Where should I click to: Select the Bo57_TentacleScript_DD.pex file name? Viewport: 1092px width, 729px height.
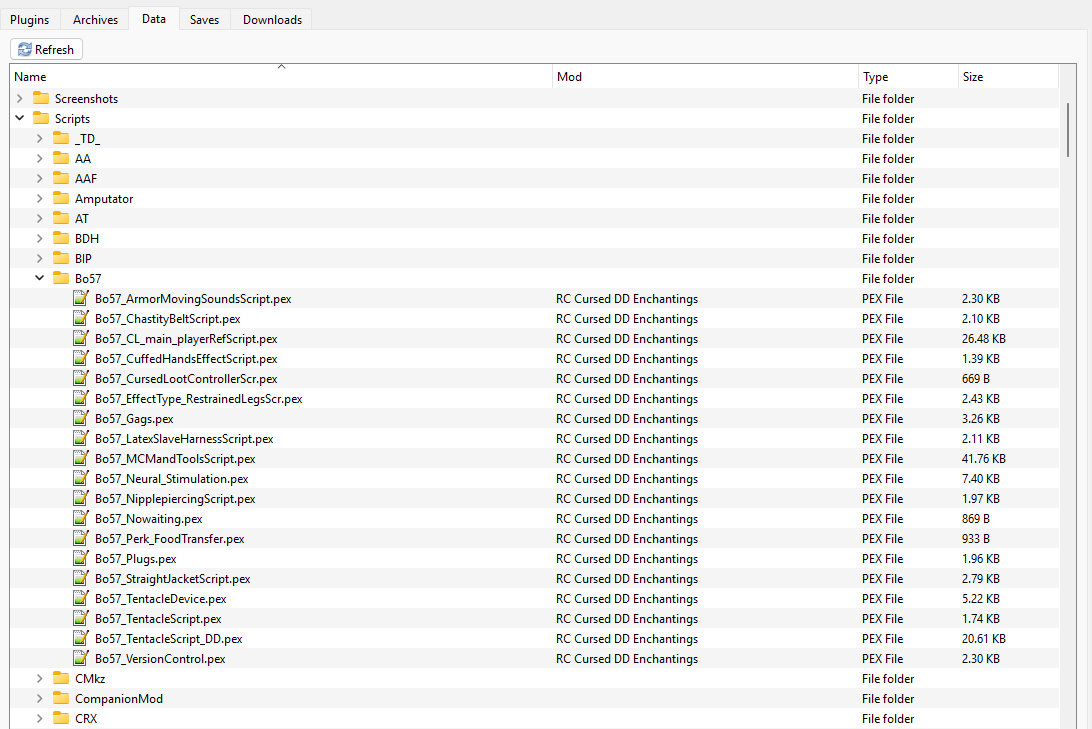tap(169, 638)
